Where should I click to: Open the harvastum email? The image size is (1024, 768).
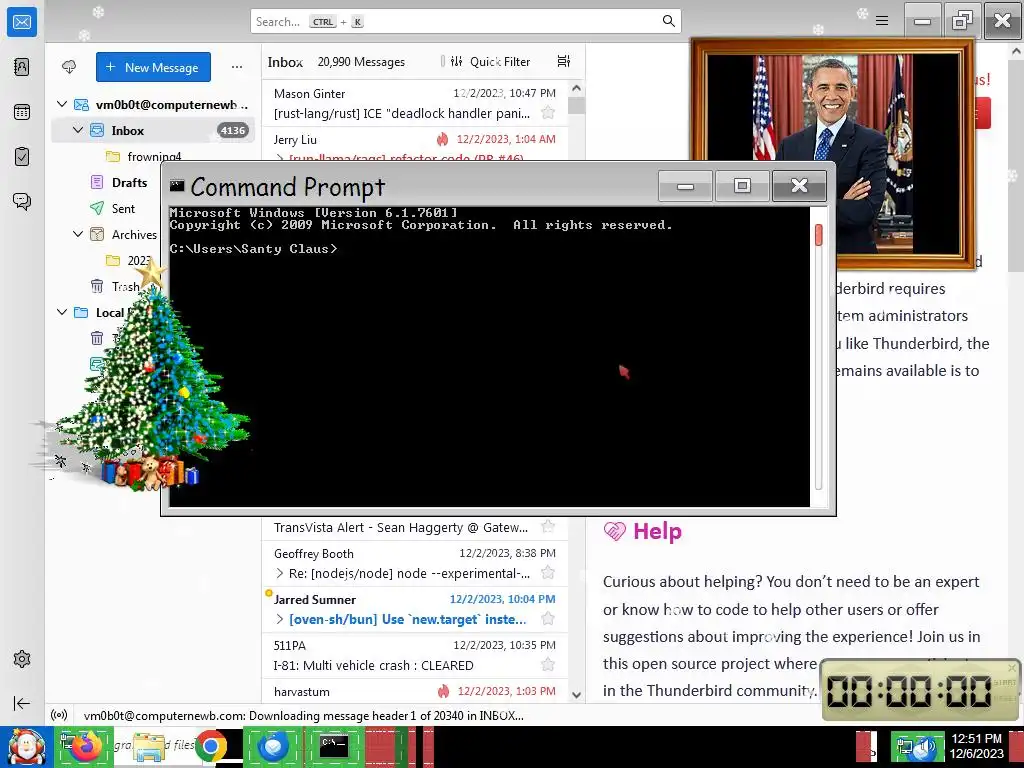tap(415, 691)
